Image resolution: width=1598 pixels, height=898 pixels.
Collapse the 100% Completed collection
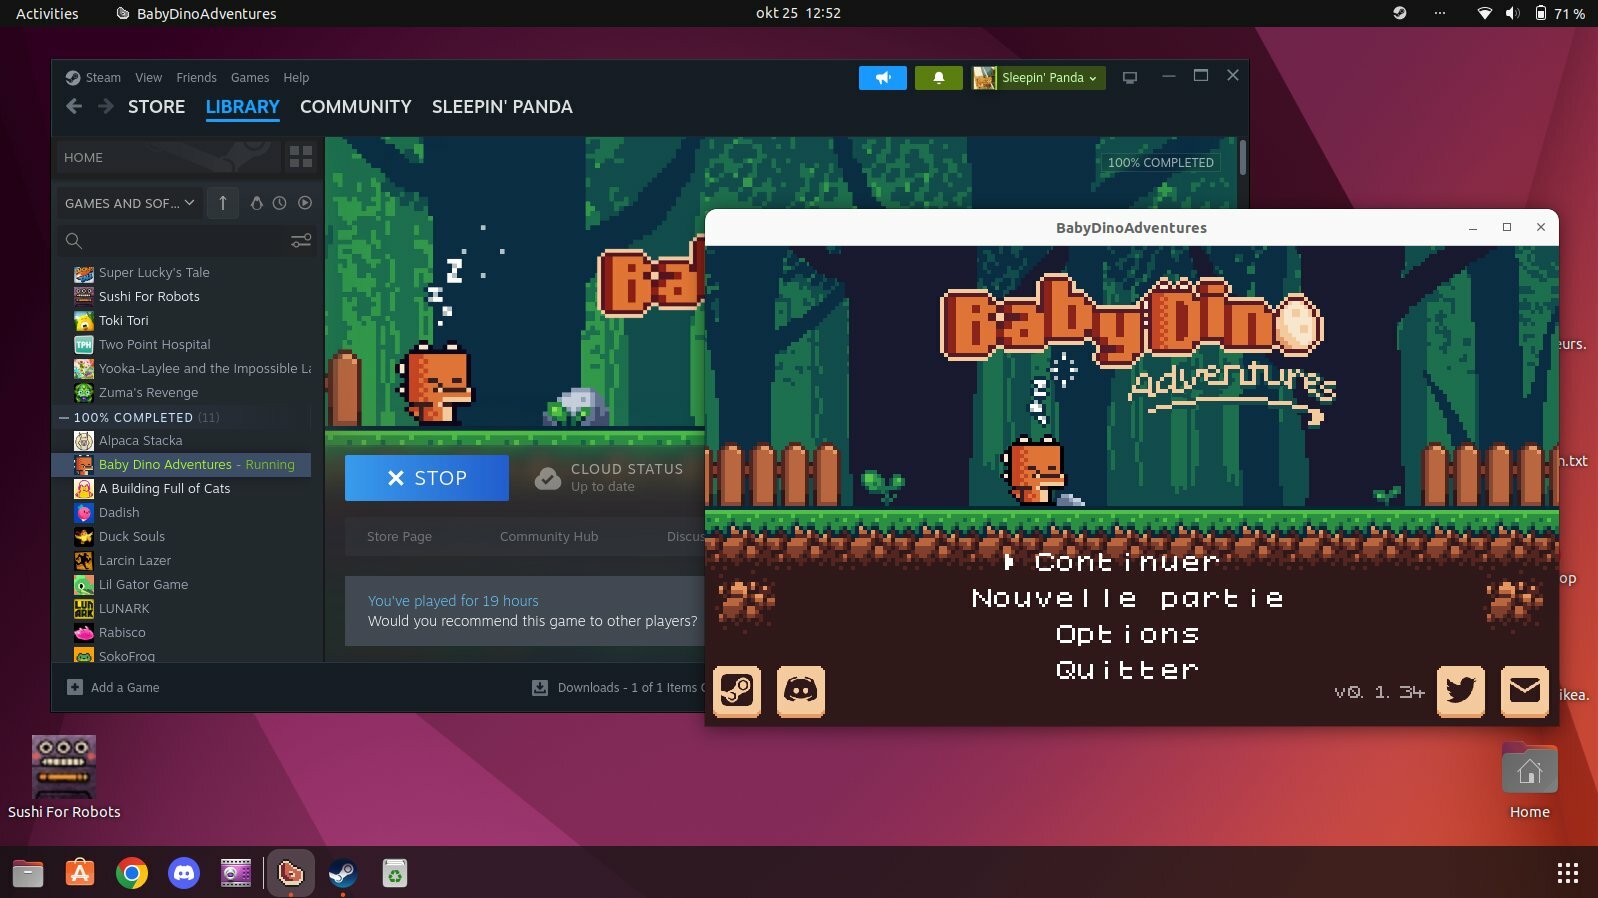[x=64, y=418]
